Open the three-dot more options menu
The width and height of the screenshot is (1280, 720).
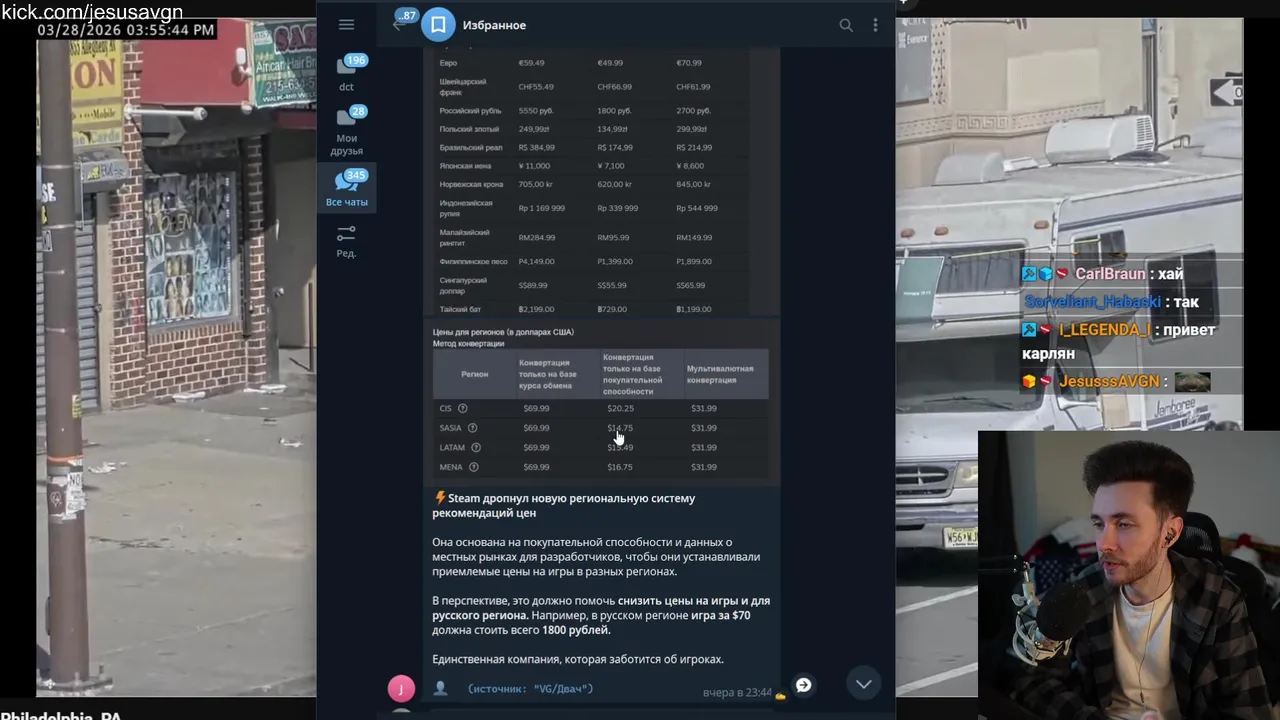[875, 25]
